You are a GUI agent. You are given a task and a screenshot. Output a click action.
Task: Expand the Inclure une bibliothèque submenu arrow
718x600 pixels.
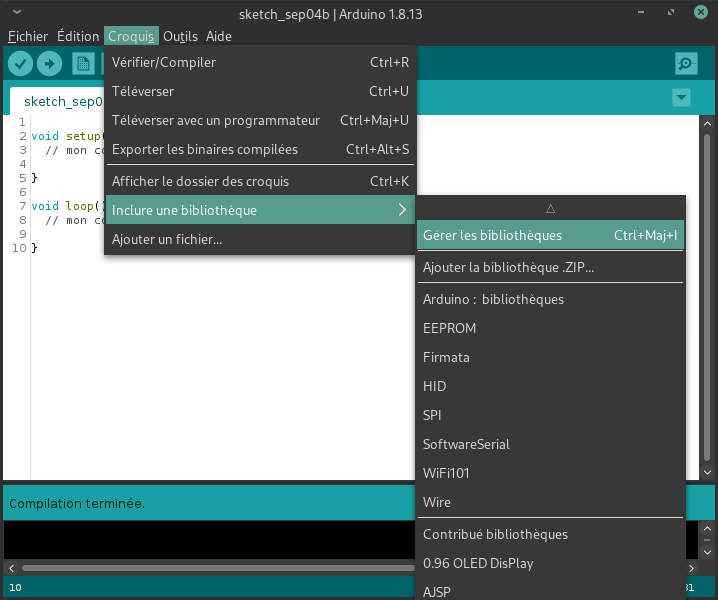(x=402, y=210)
